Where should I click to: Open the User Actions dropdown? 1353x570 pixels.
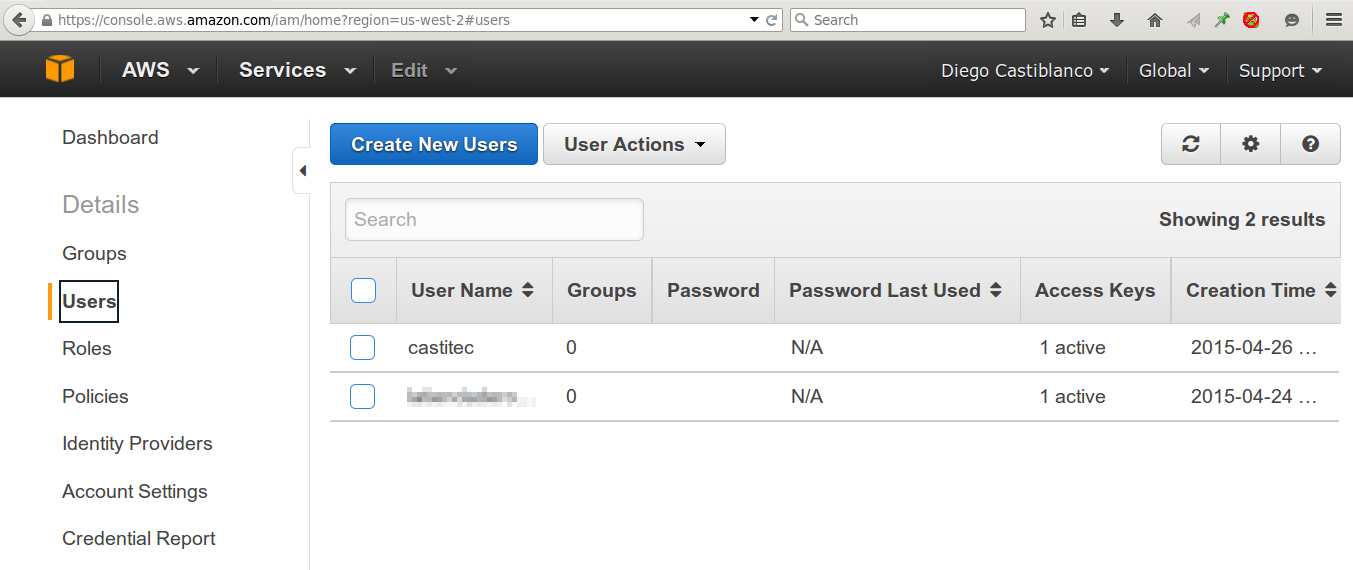[634, 144]
